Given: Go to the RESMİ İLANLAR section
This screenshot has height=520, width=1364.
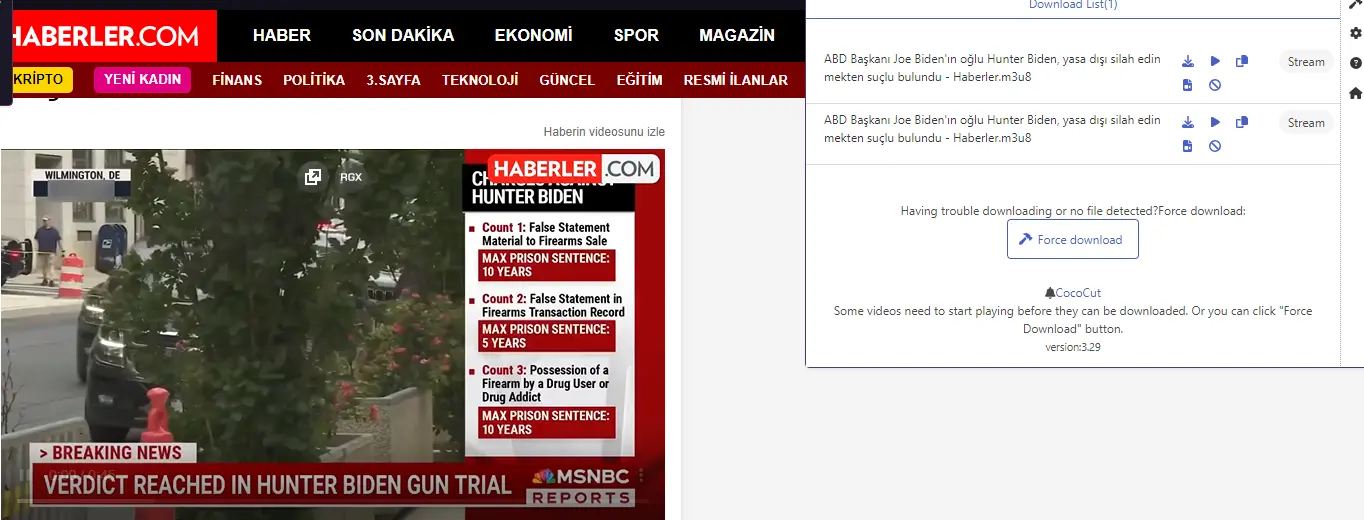Looking at the screenshot, I should click(736, 80).
